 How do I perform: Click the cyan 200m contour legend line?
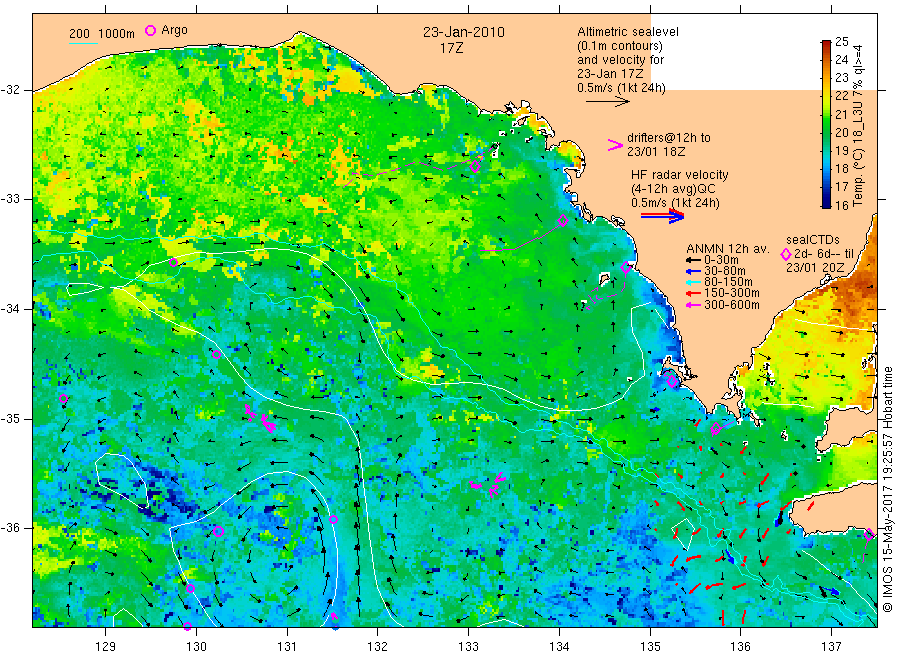pos(83,42)
